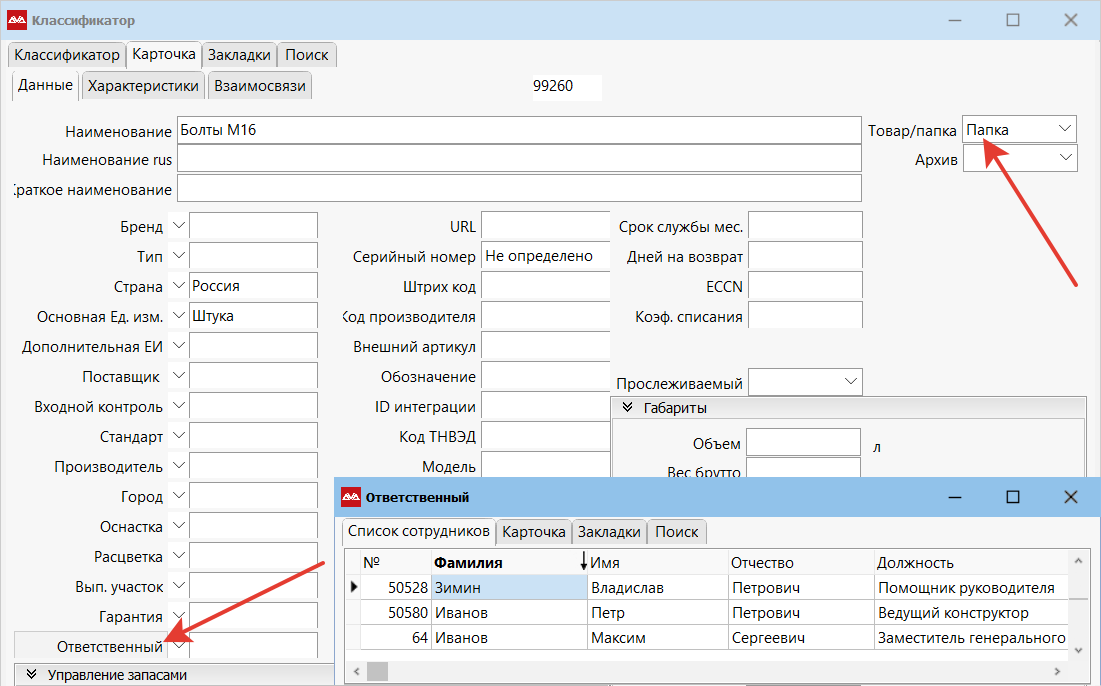Viewport: 1101px width, 686px height.
Task: Collapse the Габариты section
Action: 628,408
